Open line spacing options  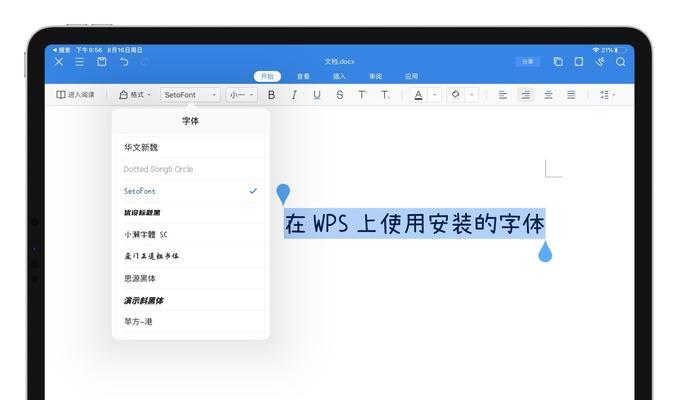point(608,95)
